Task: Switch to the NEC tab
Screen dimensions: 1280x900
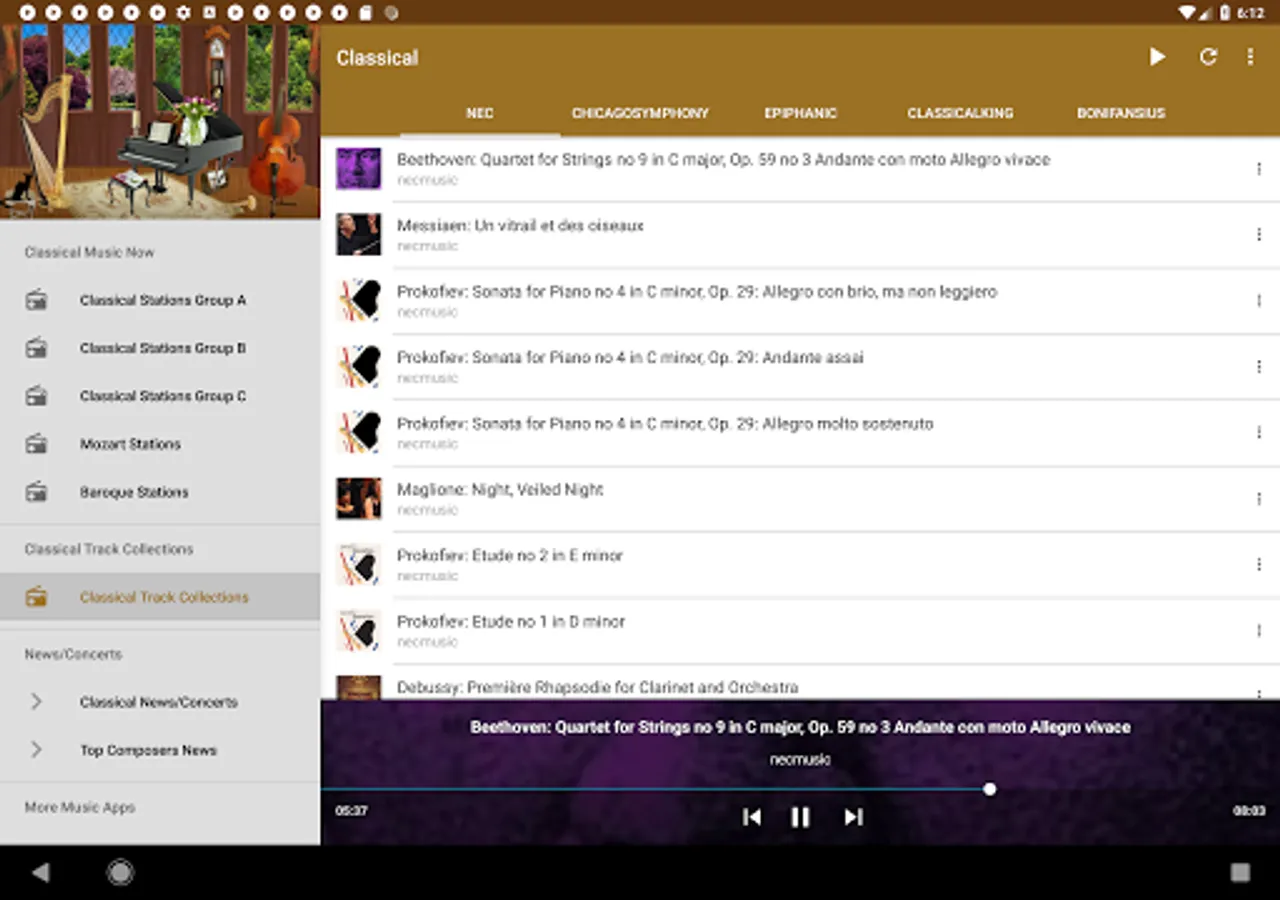Action: (x=480, y=113)
